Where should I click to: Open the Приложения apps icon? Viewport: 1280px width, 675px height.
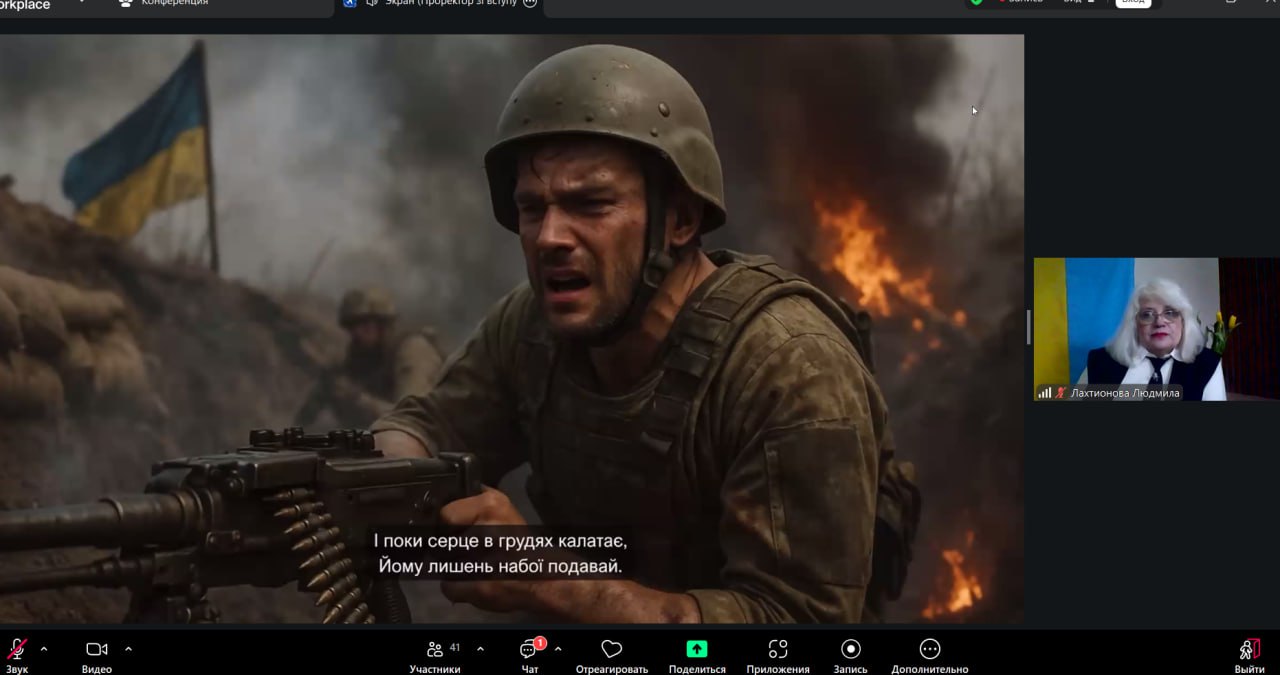click(778, 650)
